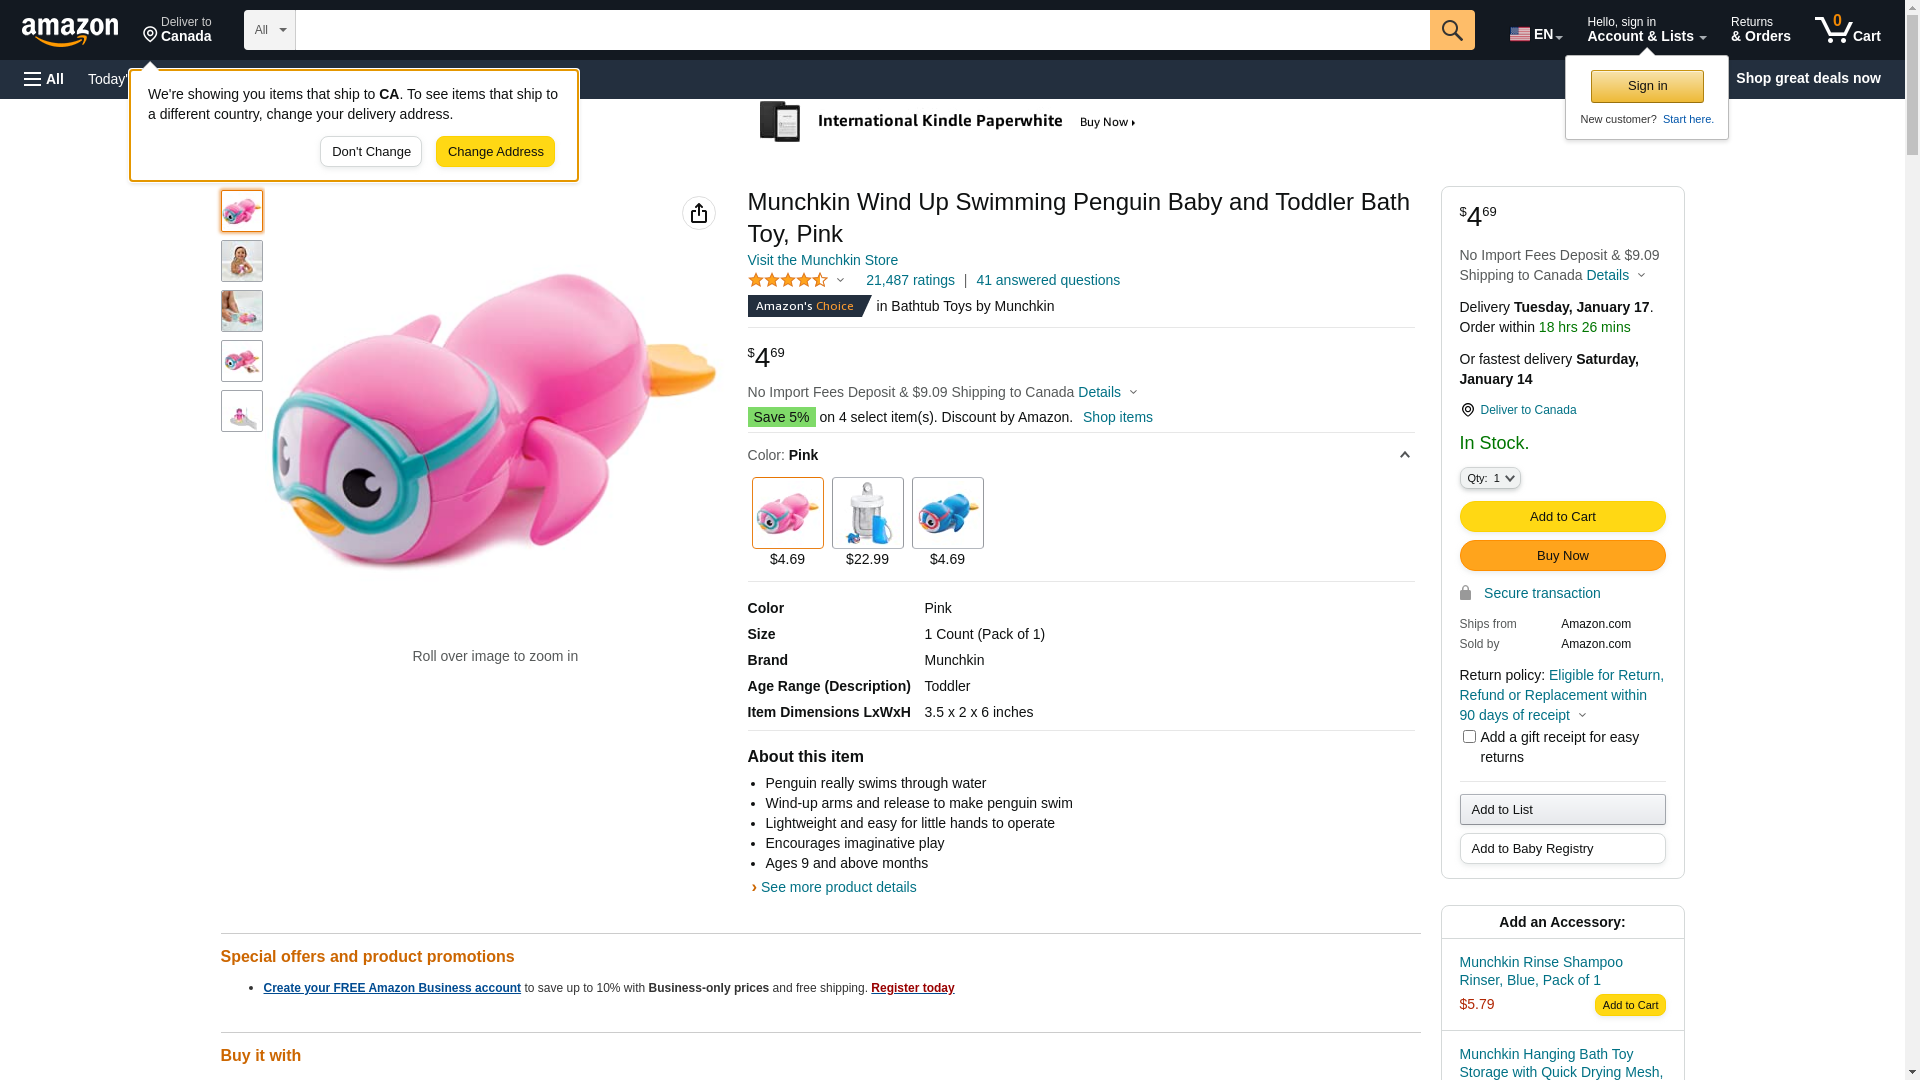Click the search magnifier button
This screenshot has width=1920, height=1080.
[x=1452, y=30]
